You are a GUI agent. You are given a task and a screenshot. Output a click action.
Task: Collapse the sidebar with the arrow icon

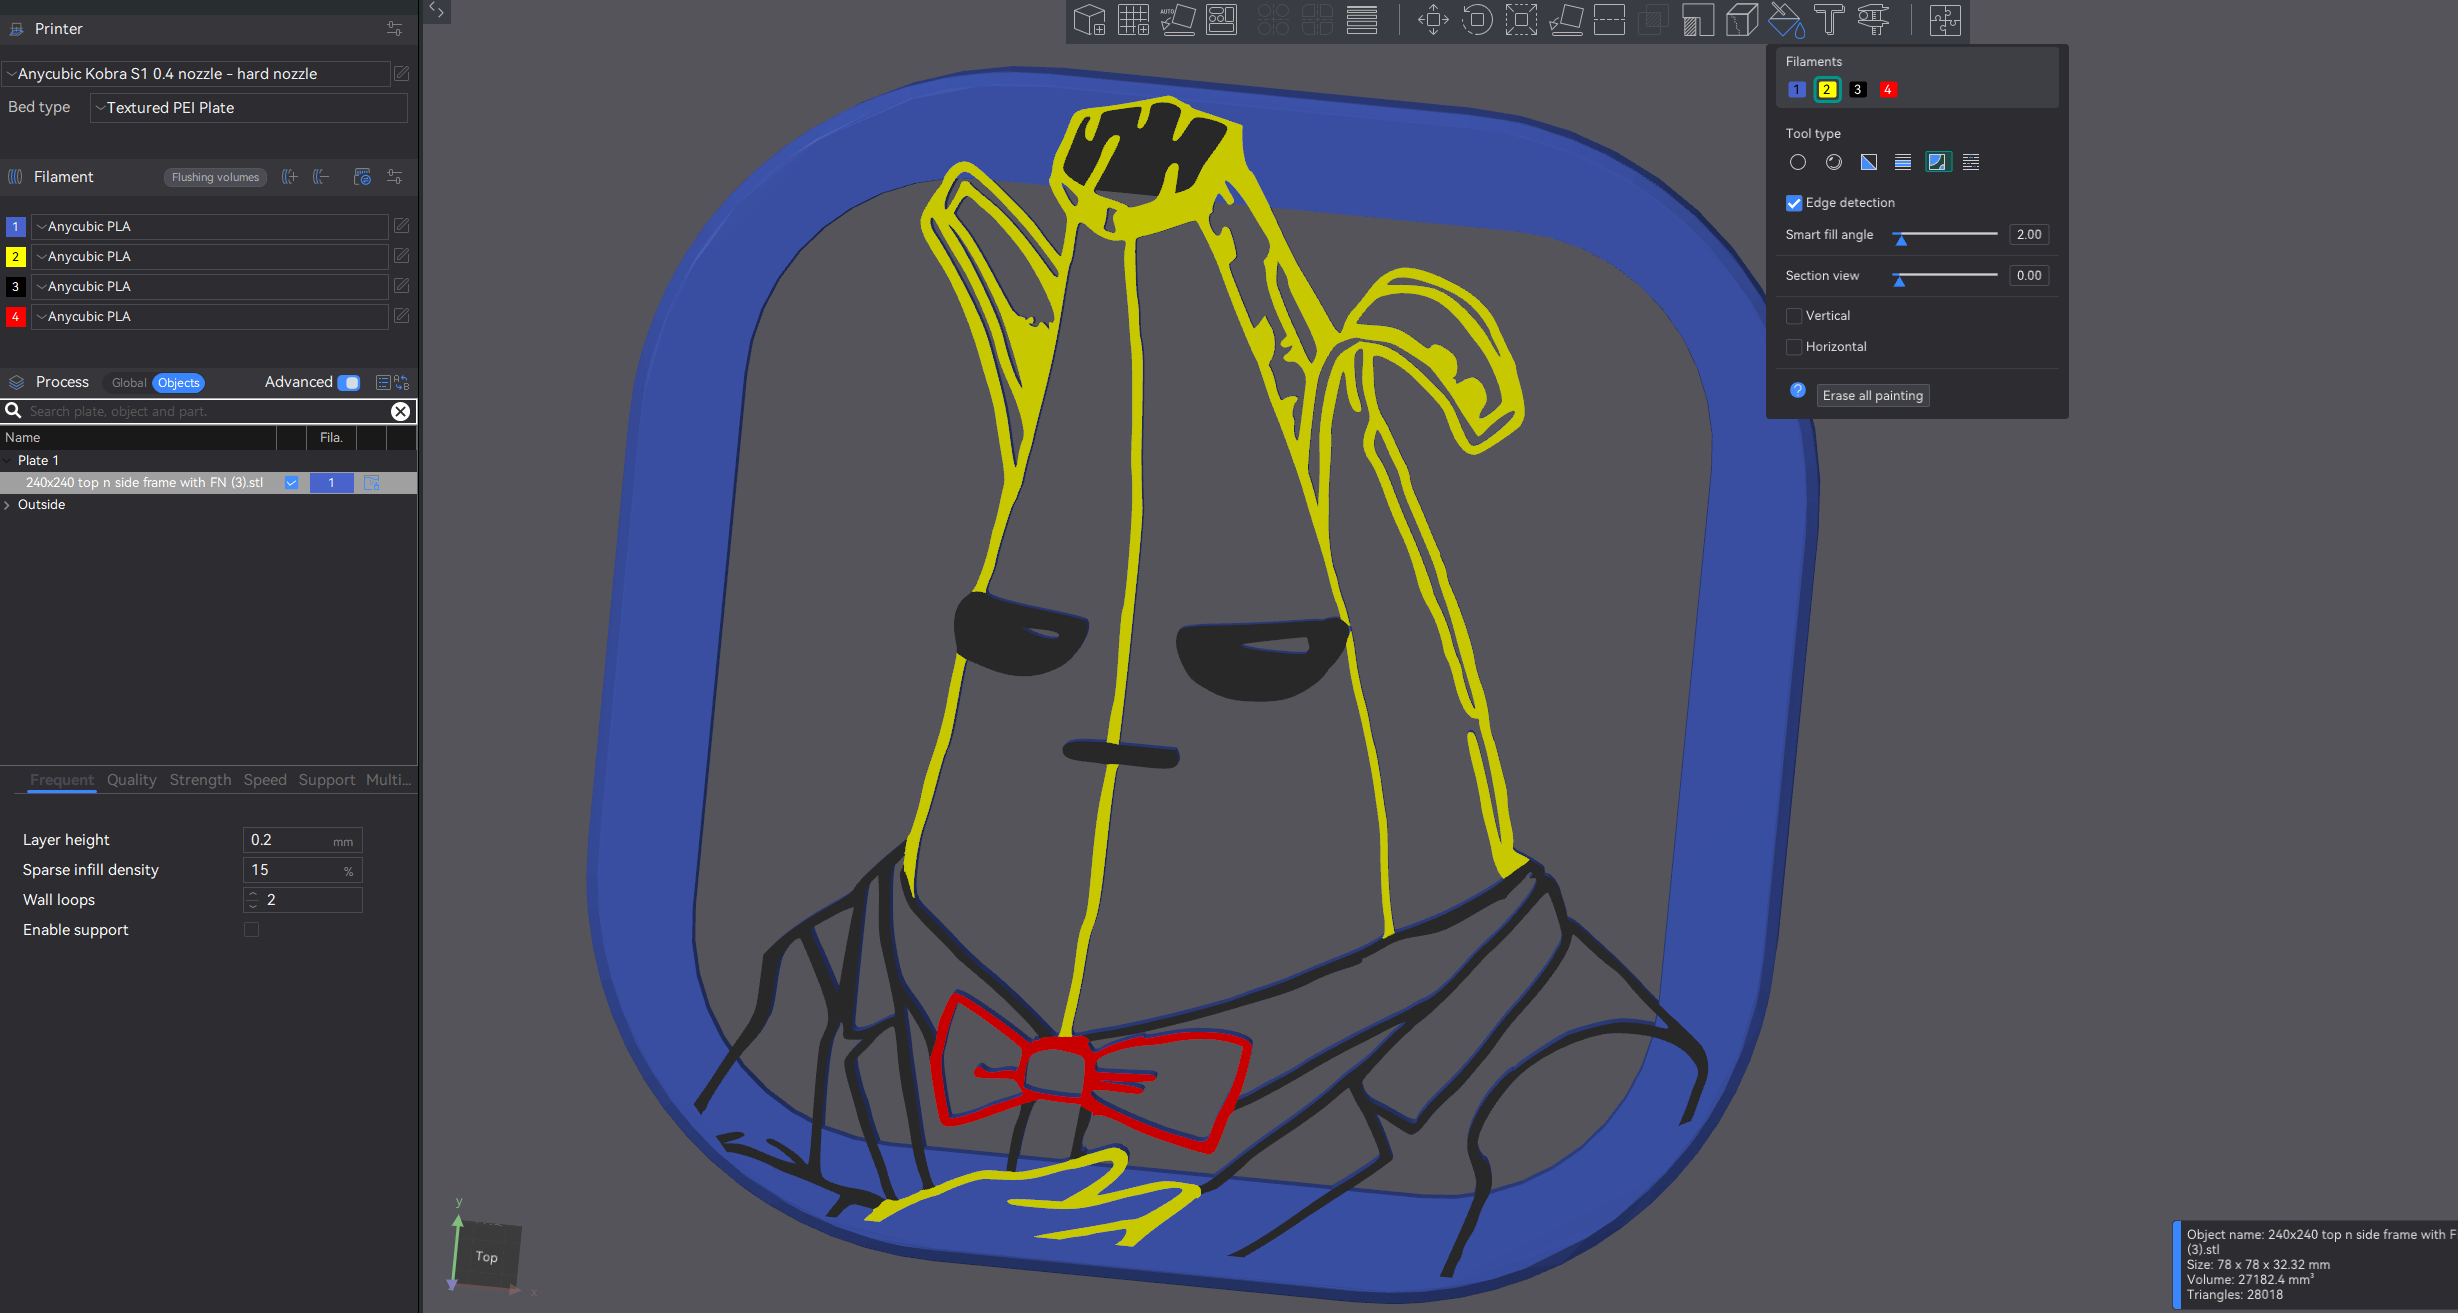[x=437, y=11]
